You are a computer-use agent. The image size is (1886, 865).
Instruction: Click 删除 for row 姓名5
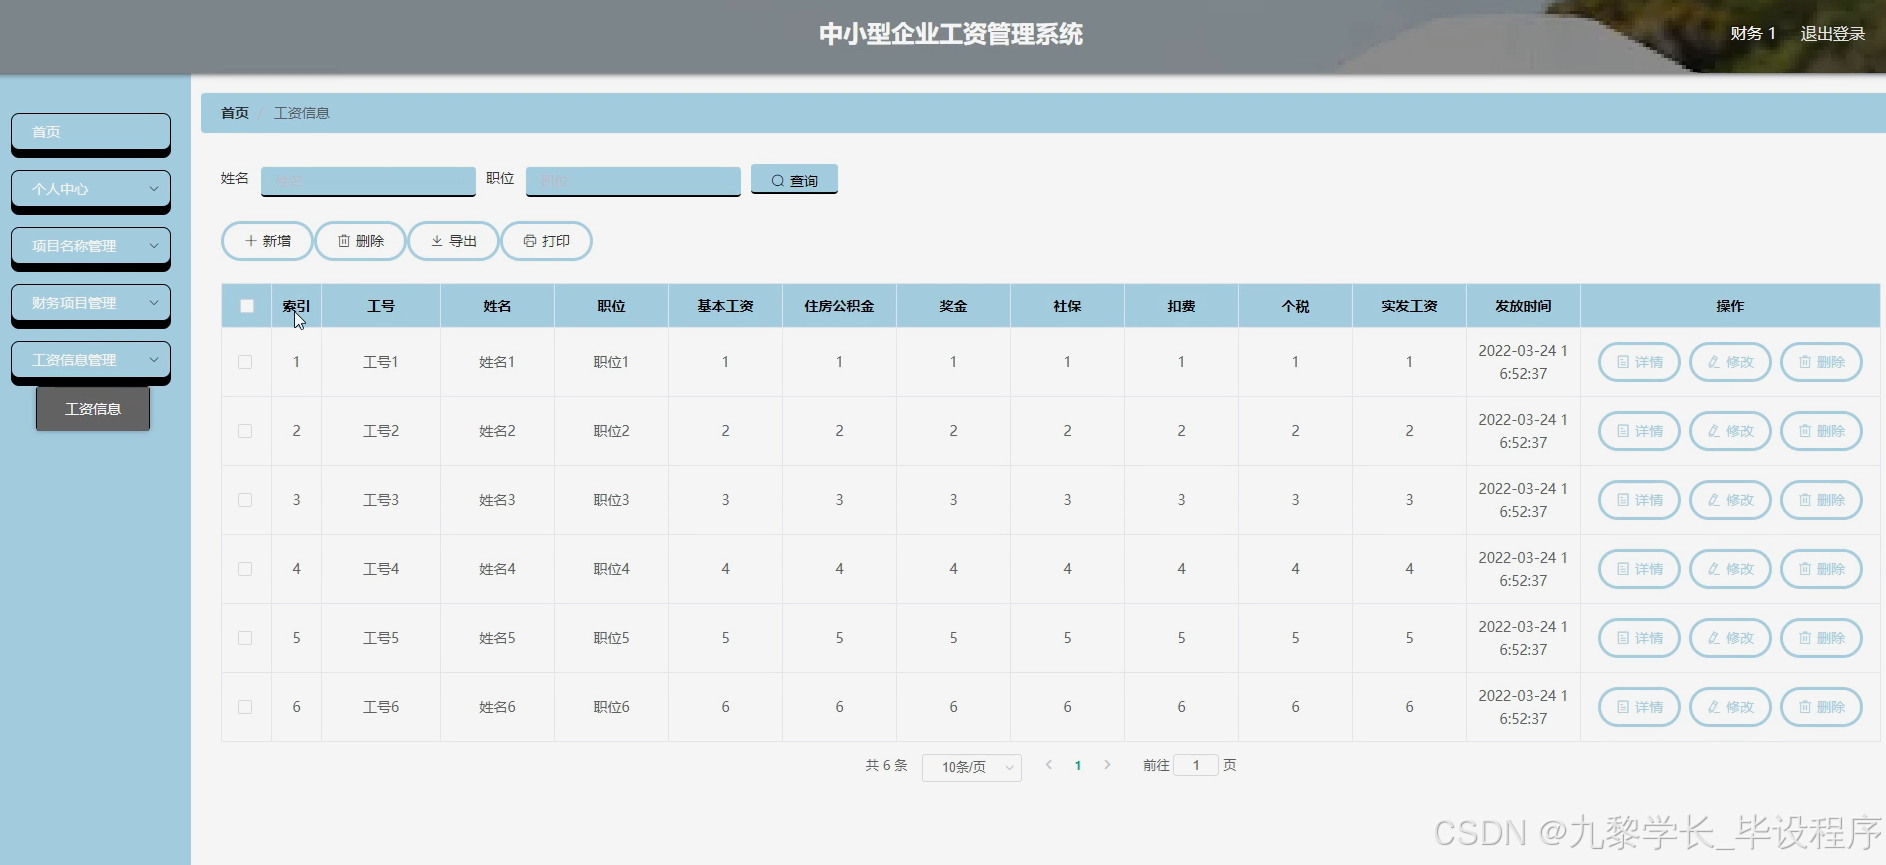click(x=1821, y=638)
